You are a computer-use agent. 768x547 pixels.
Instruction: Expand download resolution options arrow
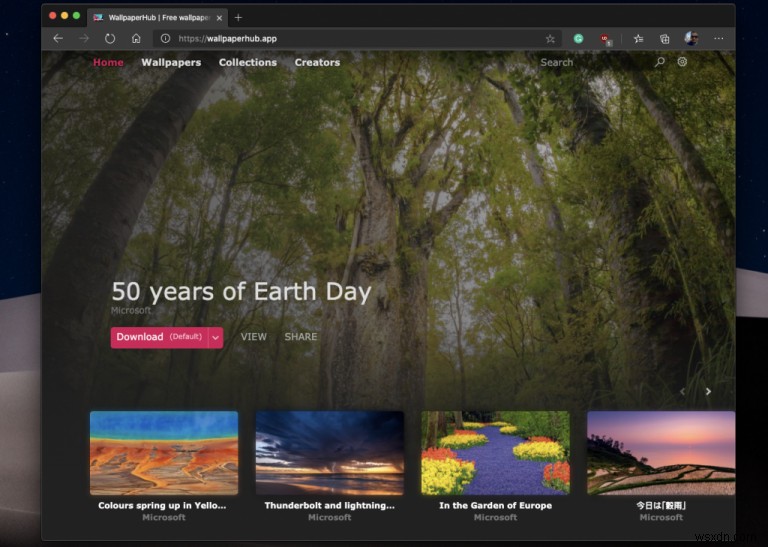pos(216,337)
